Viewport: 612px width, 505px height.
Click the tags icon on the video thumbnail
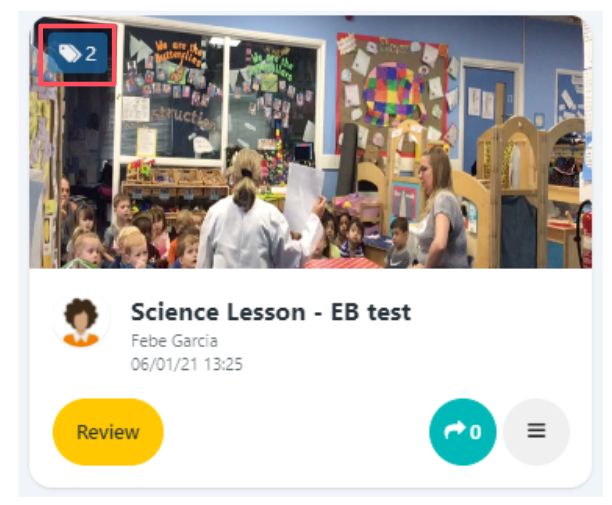(x=69, y=53)
